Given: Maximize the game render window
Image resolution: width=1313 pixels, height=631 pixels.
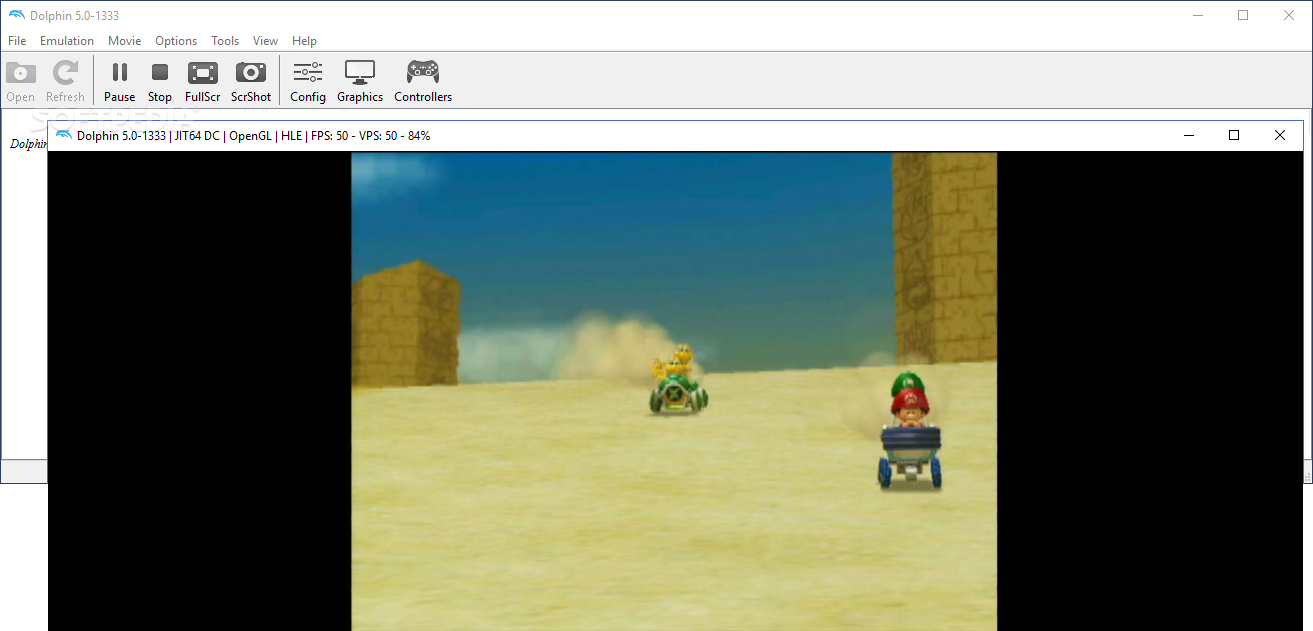Looking at the screenshot, I should (1234, 135).
